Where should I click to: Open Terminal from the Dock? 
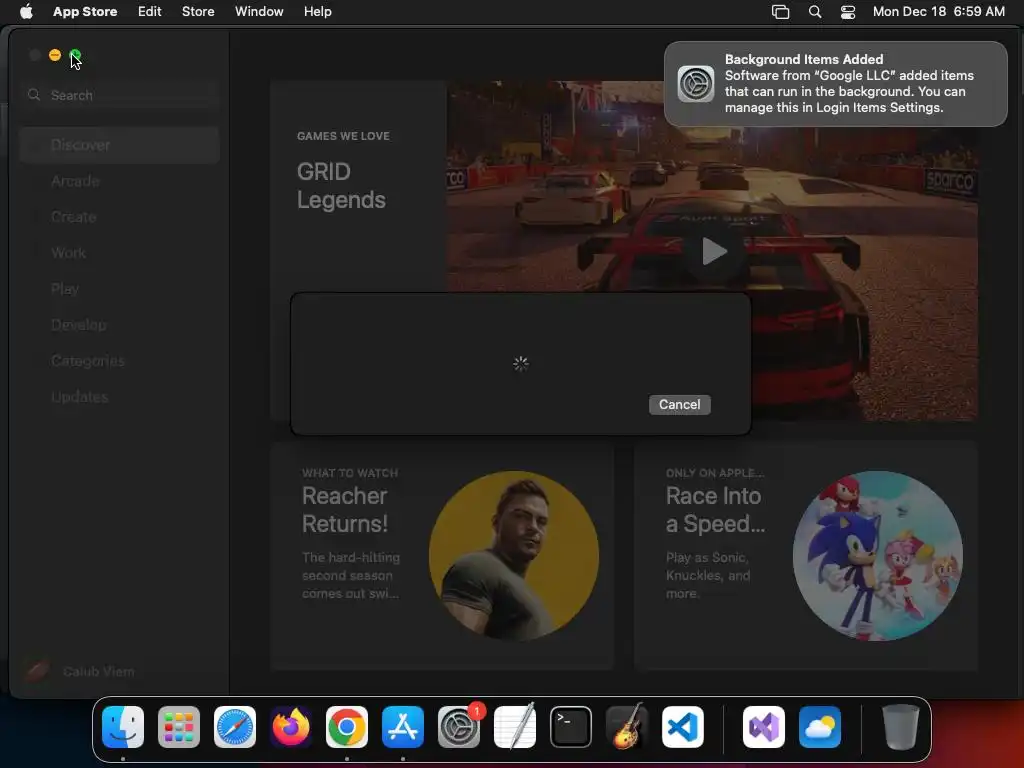click(x=571, y=727)
